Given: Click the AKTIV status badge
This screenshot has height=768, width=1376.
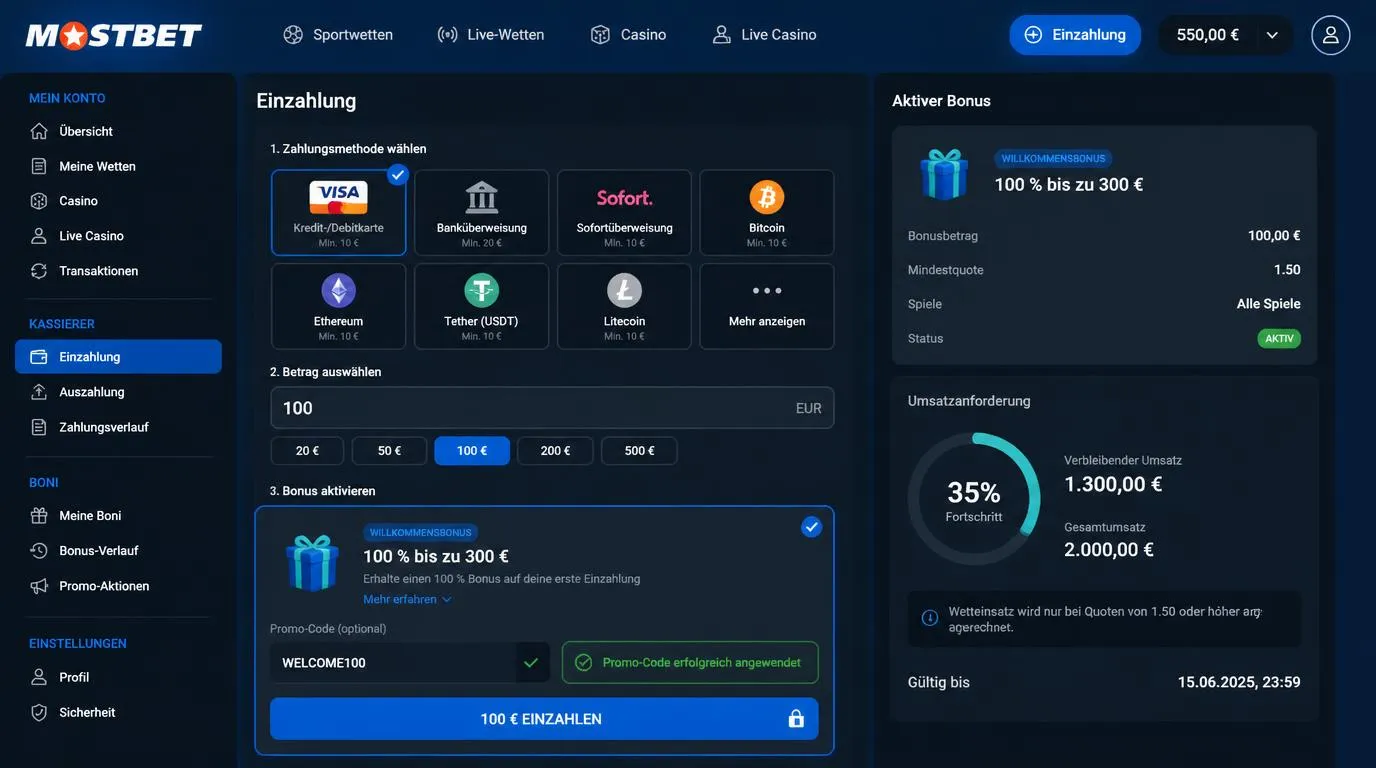Looking at the screenshot, I should tap(1279, 339).
